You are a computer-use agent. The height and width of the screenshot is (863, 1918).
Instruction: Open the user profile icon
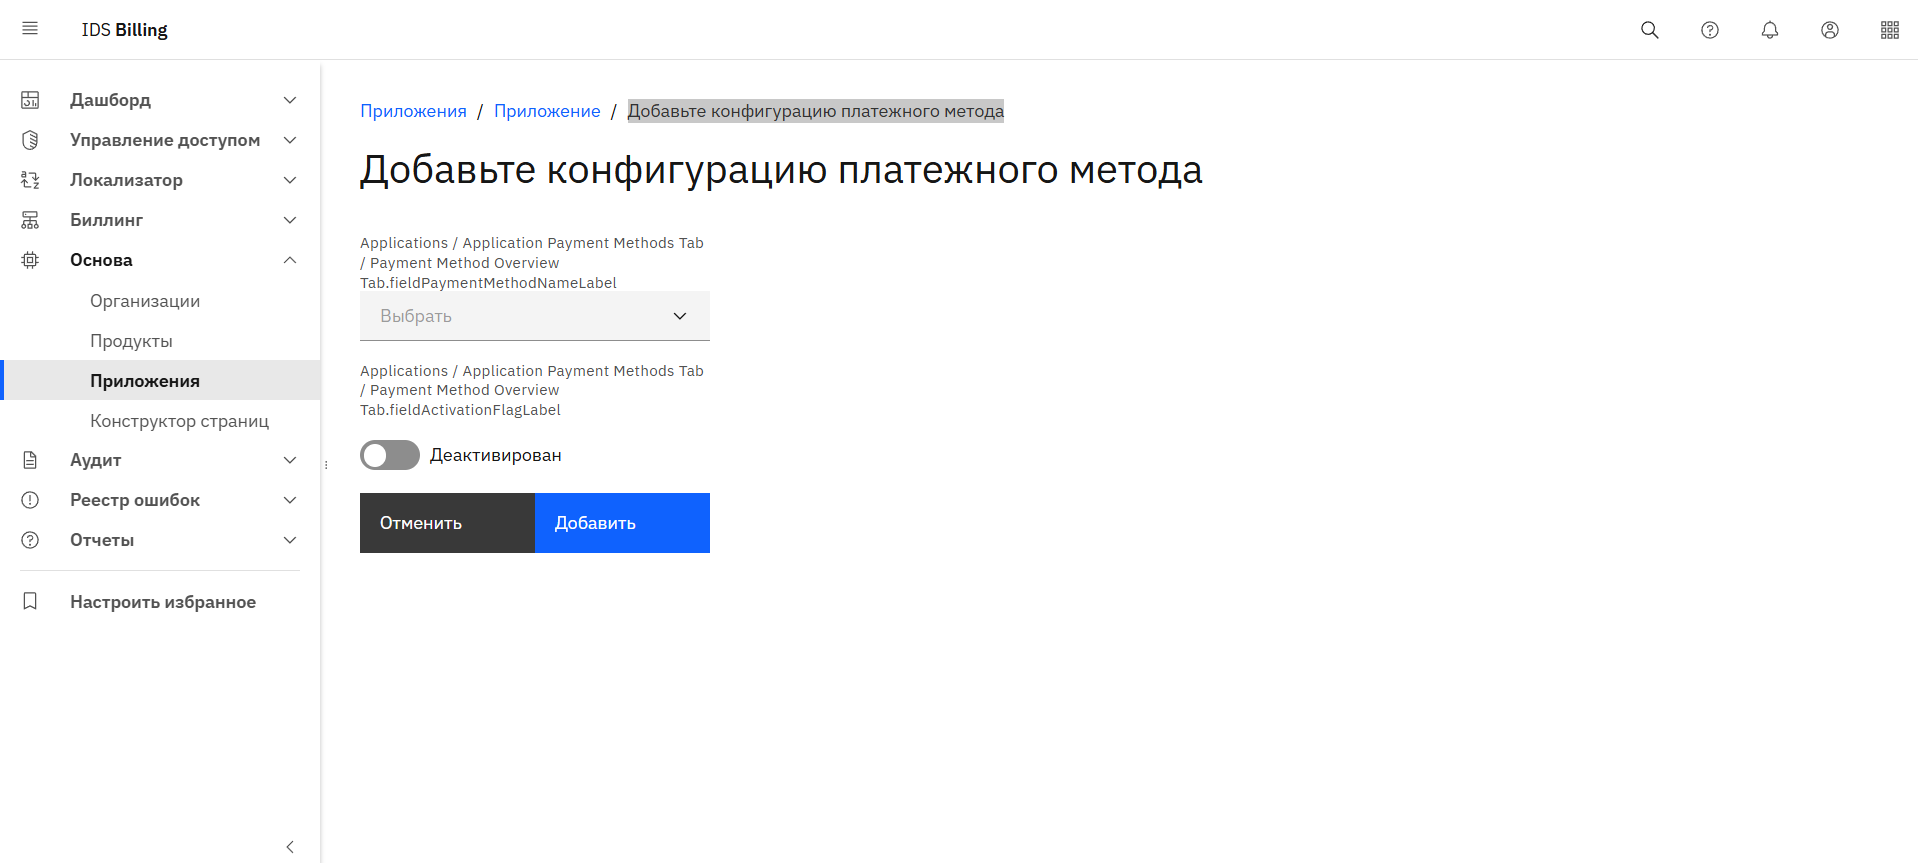coord(1829,30)
